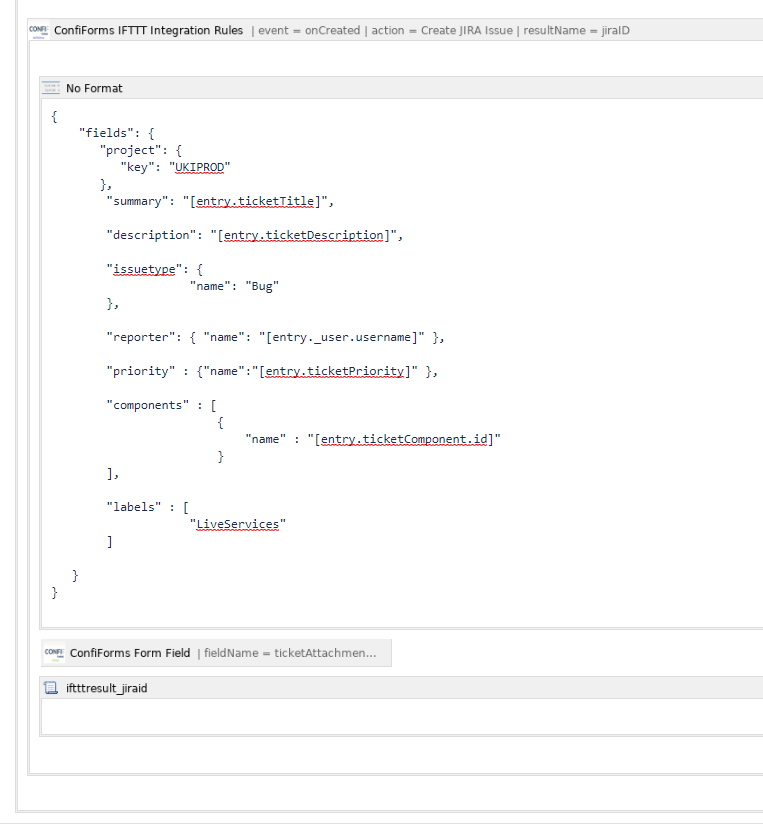Click the "components" key text
This screenshot has height=839, width=763.
point(148,405)
